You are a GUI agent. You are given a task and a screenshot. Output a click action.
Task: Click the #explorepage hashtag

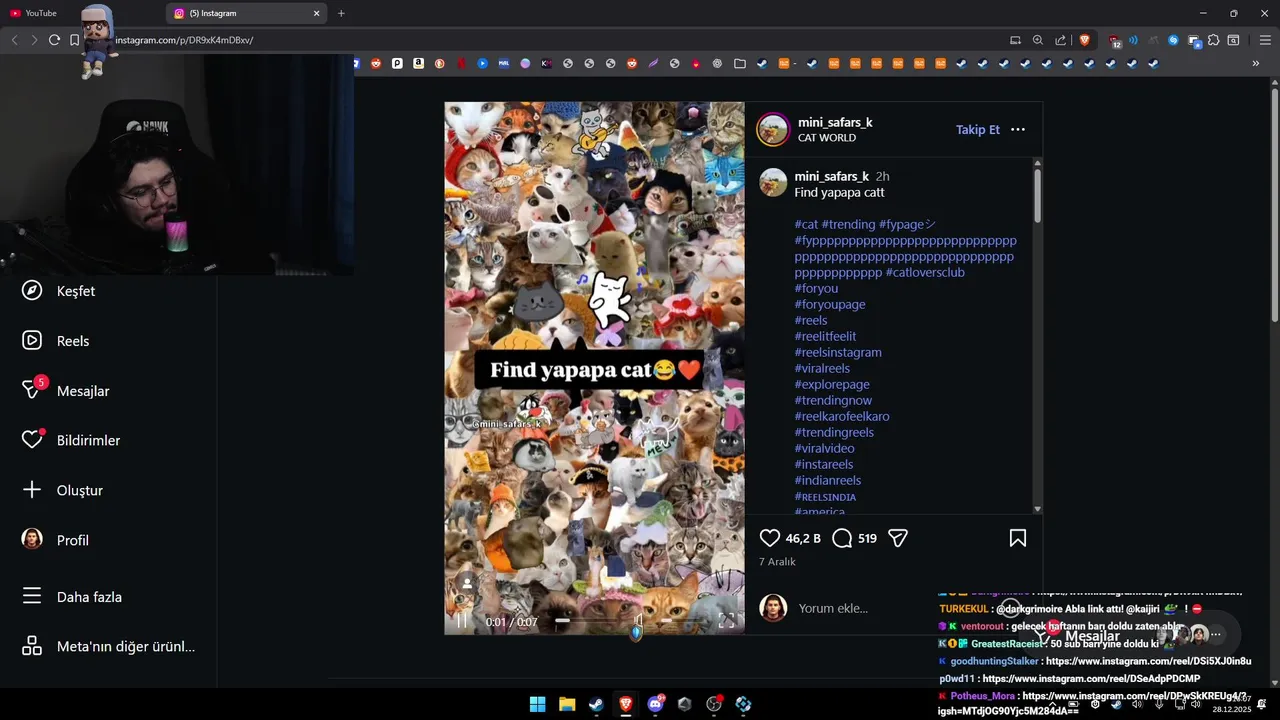click(832, 384)
